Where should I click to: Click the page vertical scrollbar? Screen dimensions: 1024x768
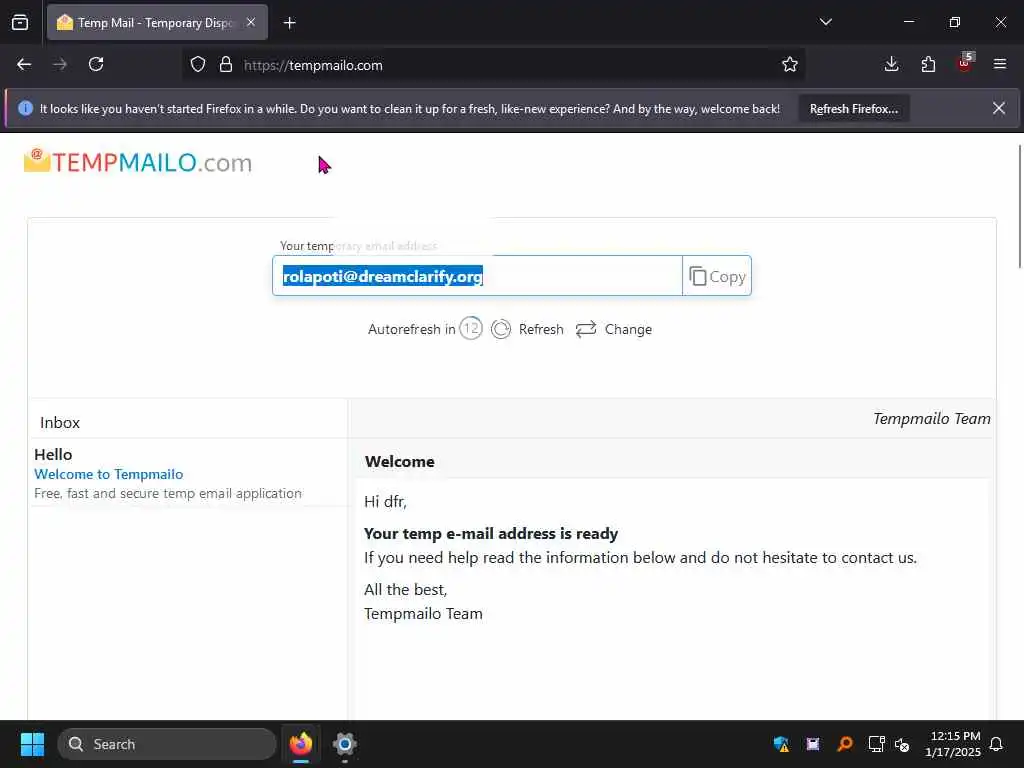point(1020,206)
